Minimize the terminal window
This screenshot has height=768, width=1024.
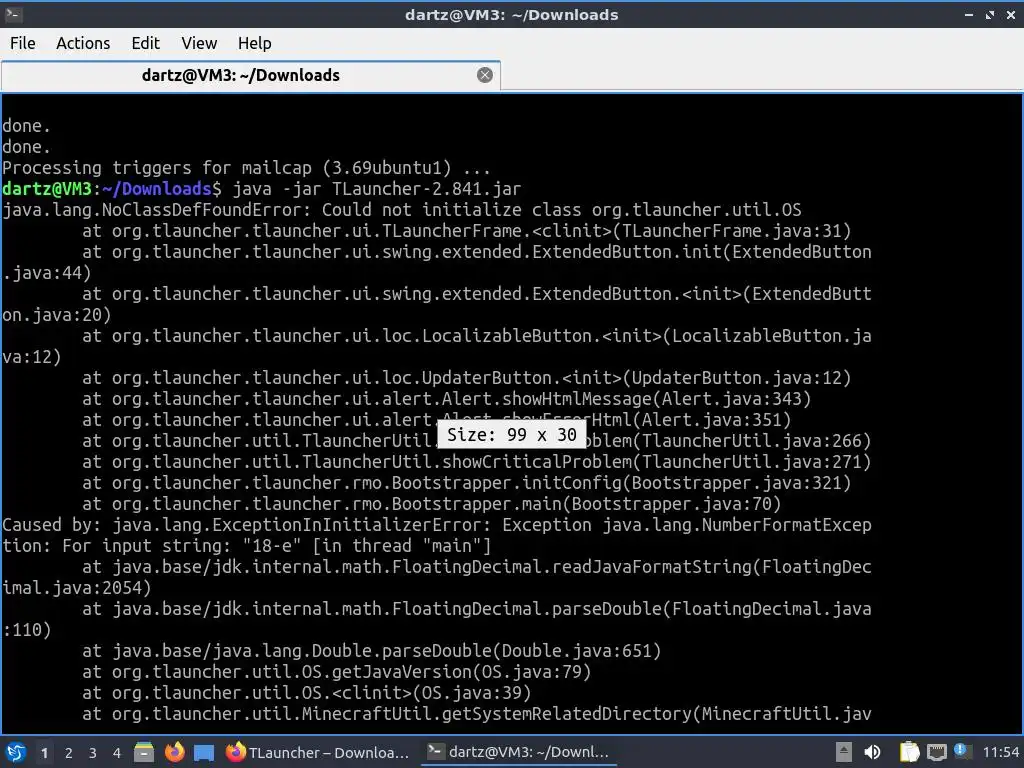click(968, 14)
